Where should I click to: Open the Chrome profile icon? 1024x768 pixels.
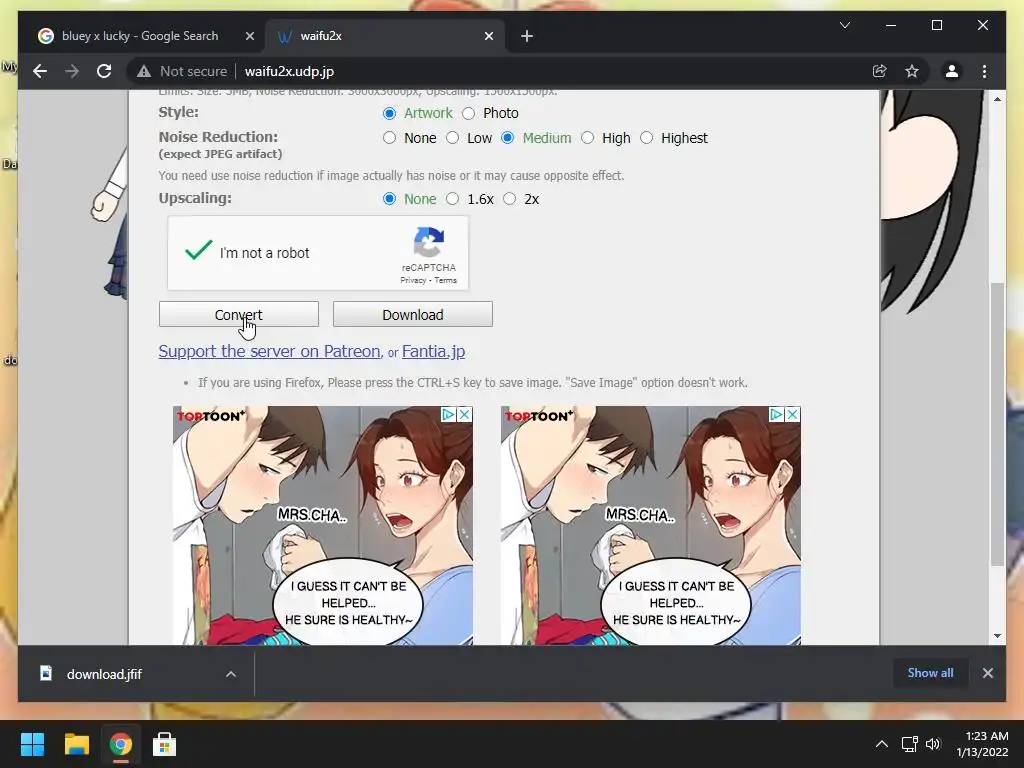952,71
